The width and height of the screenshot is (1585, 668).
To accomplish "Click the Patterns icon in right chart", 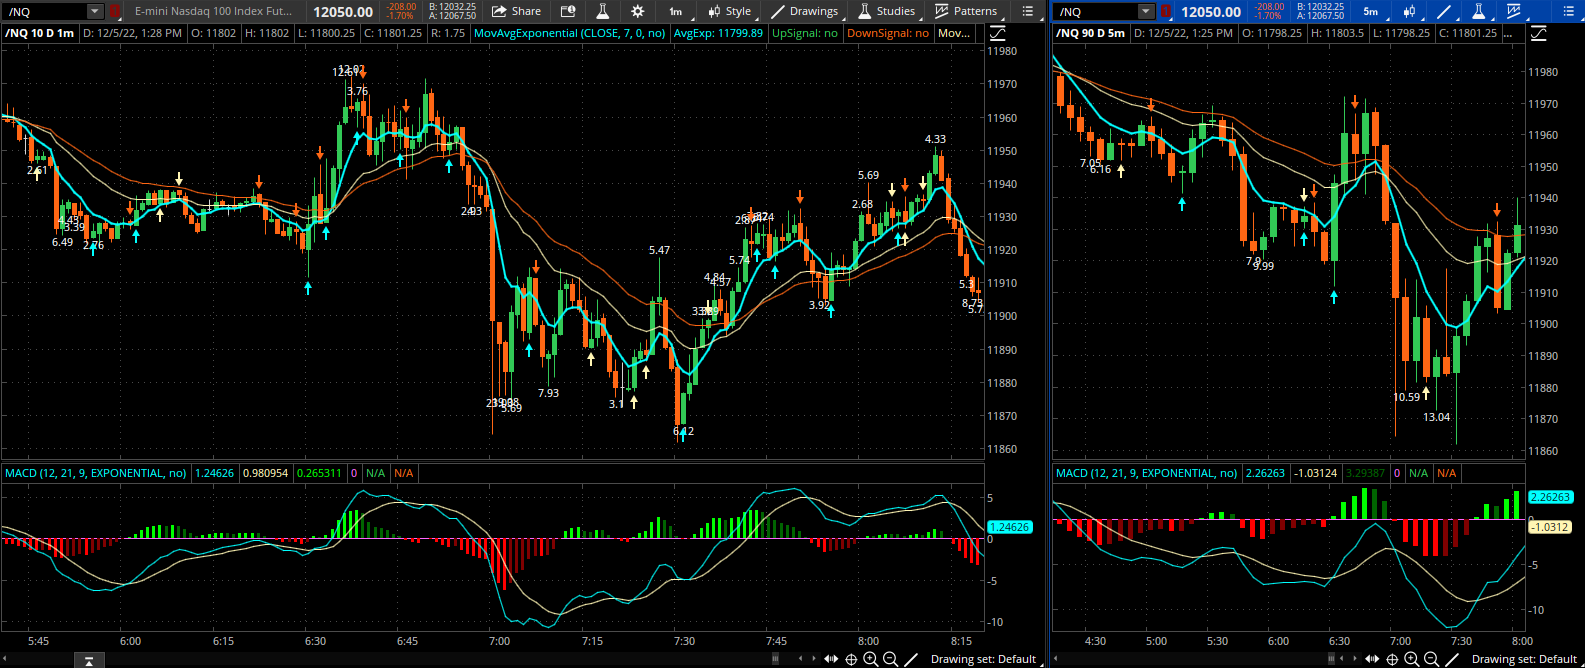I will click(1513, 11).
